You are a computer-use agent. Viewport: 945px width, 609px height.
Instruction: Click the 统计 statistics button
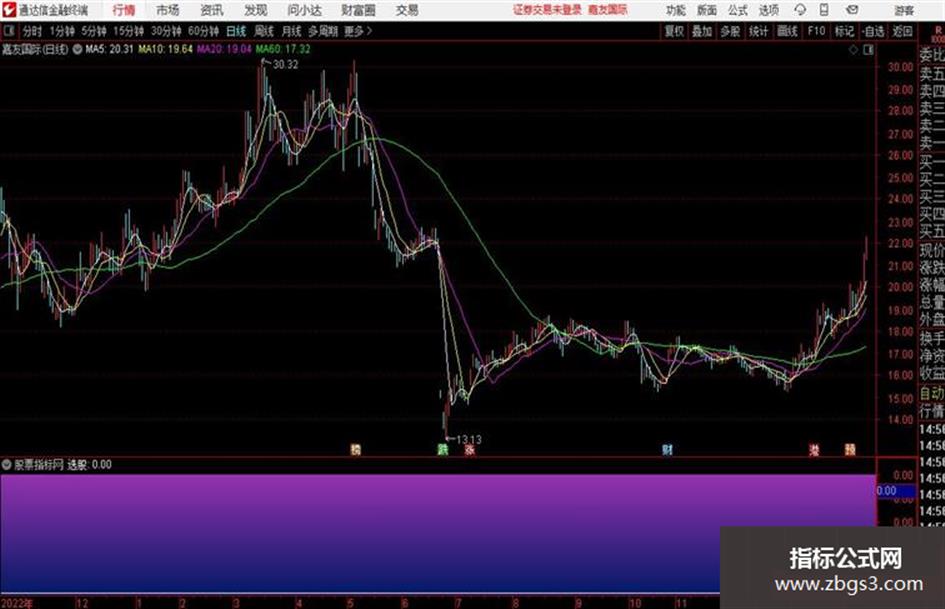[759, 31]
